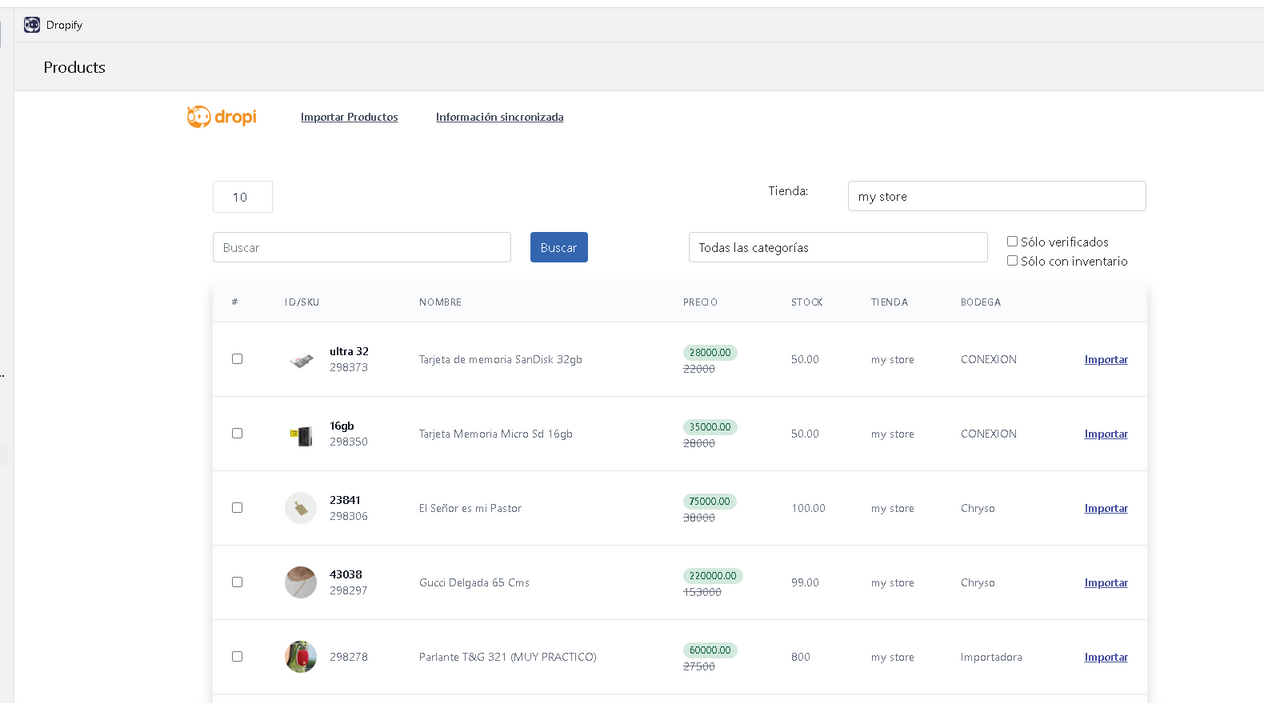Viewport: 1280px width, 720px height.
Task: Click the PRECIO column header
Action: coord(700,302)
